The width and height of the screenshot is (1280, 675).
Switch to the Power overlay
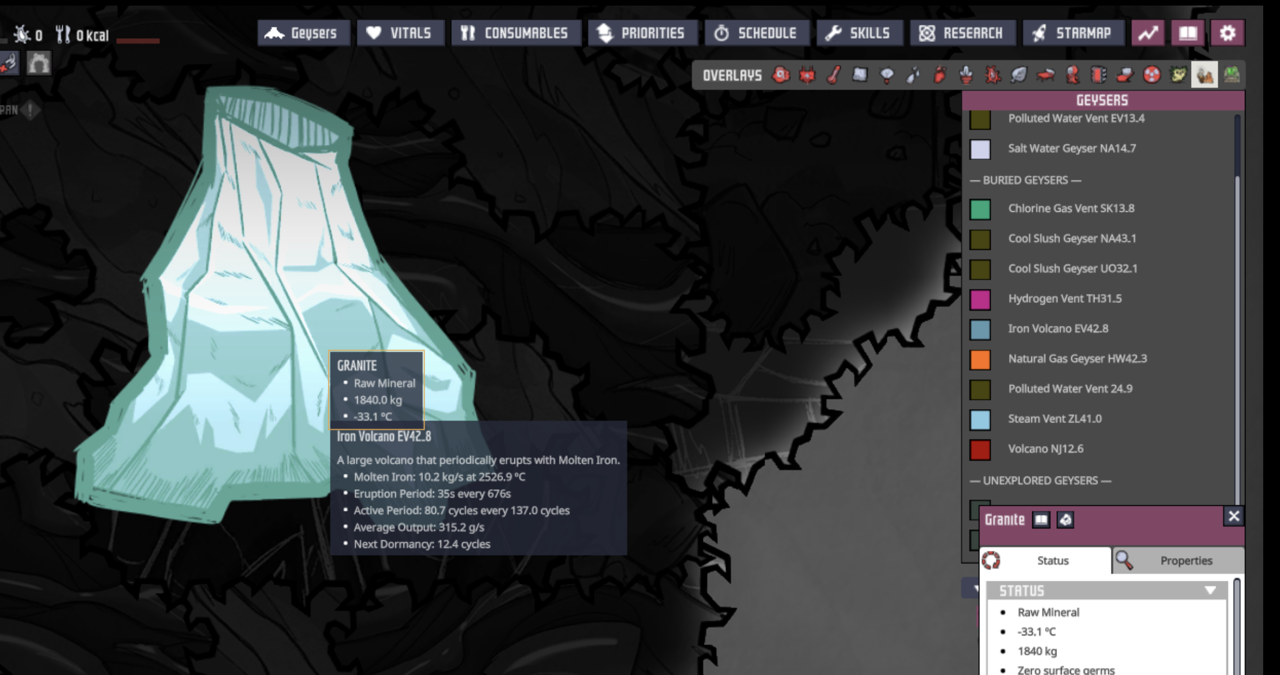click(807, 75)
